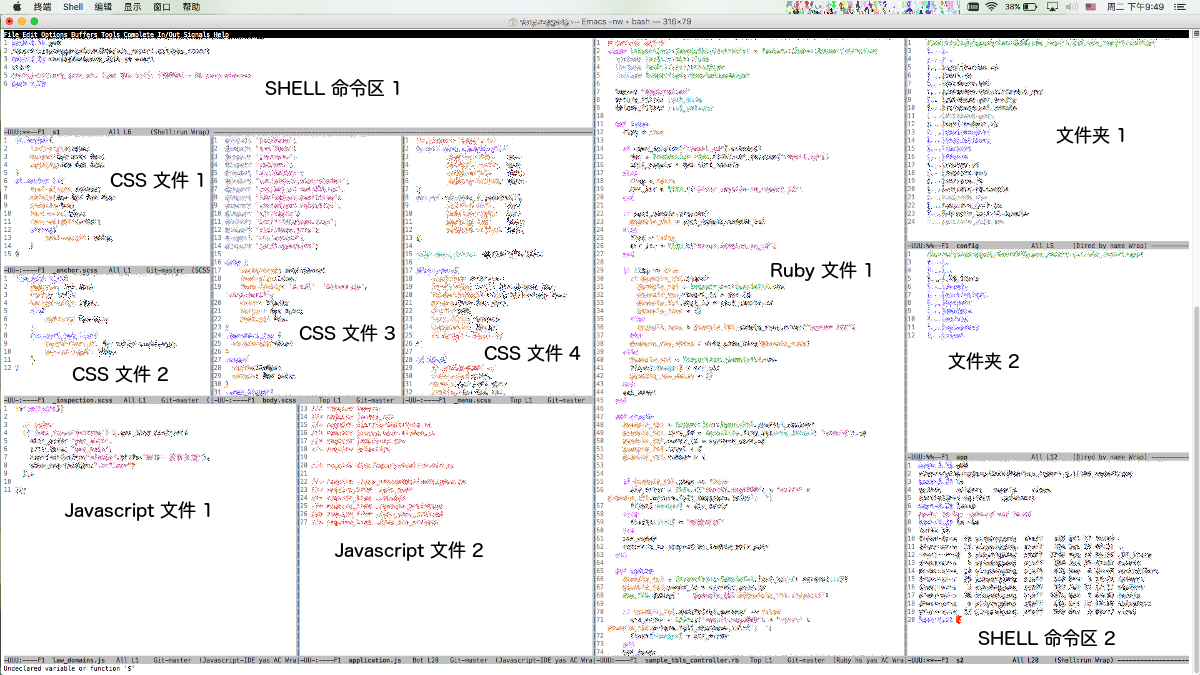The height and width of the screenshot is (675, 1200).
Task: Open Emacs File menu
Action: (11, 34)
